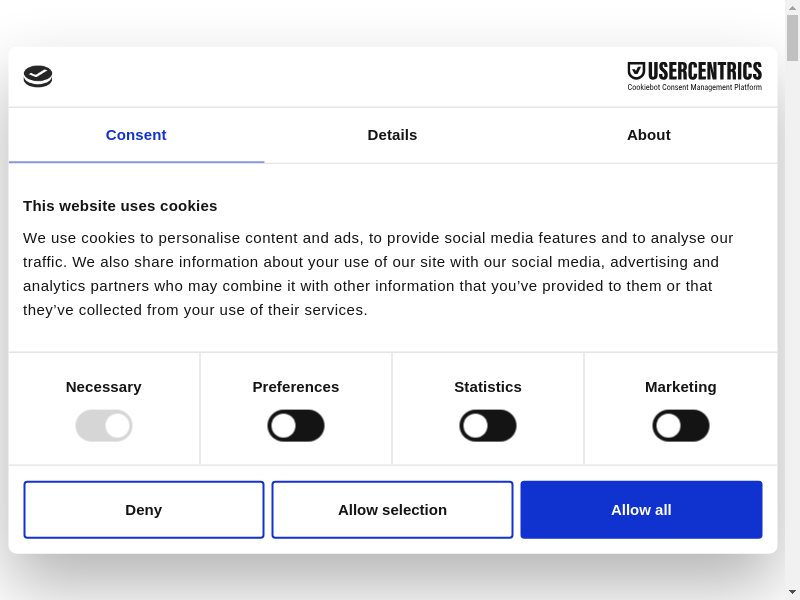
Task: Click the page scrollbar thumb
Action: tap(792, 38)
